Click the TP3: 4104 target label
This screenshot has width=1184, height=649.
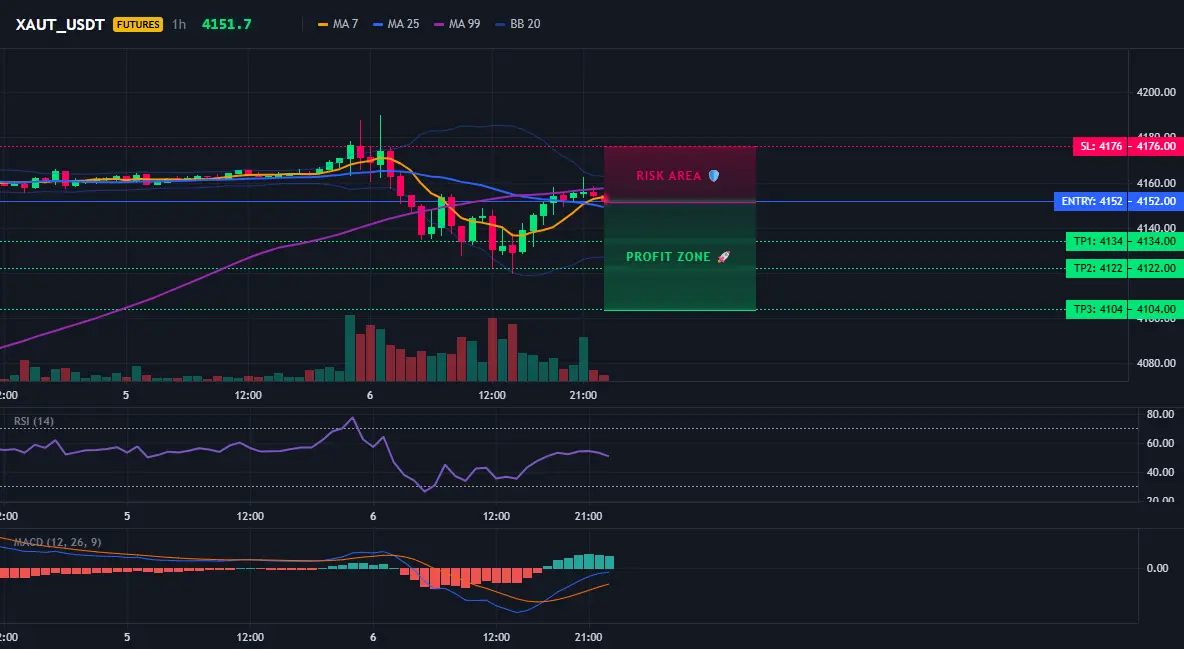pos(1098,309)
